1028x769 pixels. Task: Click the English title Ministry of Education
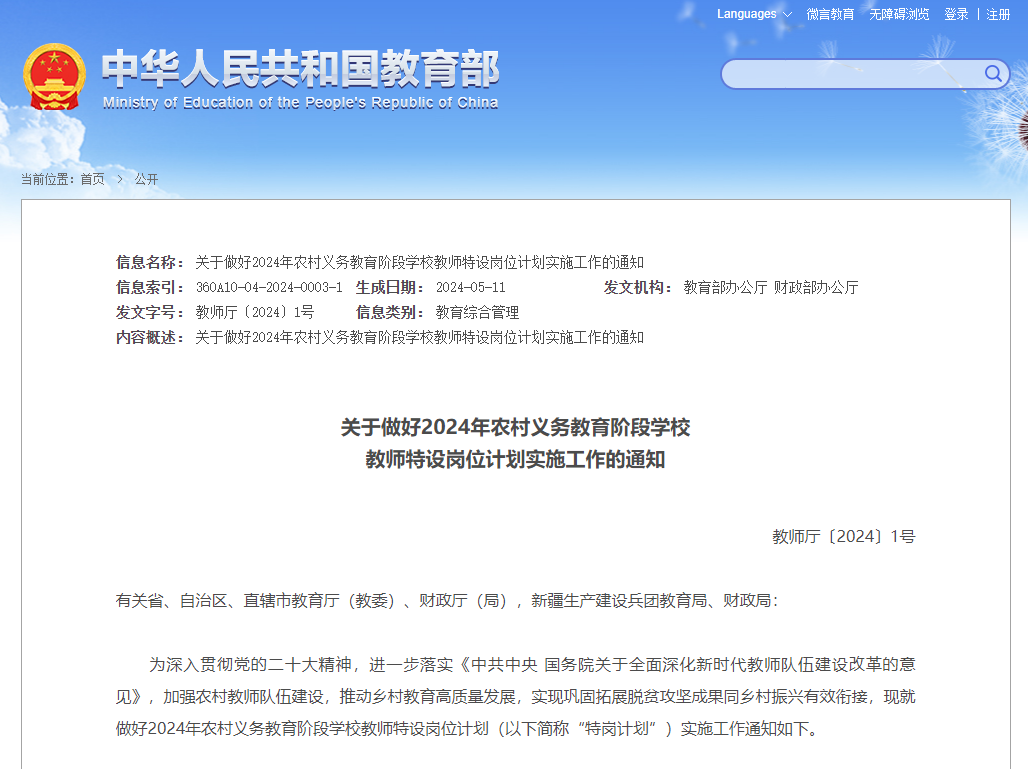[x=300, y=102]
